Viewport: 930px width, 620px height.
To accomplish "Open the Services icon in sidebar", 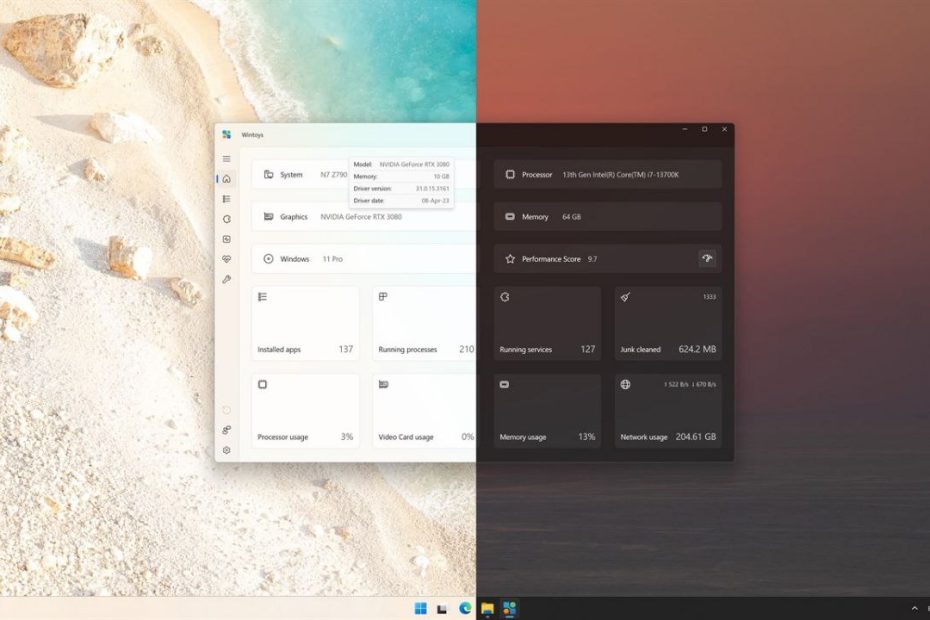I will pyautogui.click(x=226, y=219).
